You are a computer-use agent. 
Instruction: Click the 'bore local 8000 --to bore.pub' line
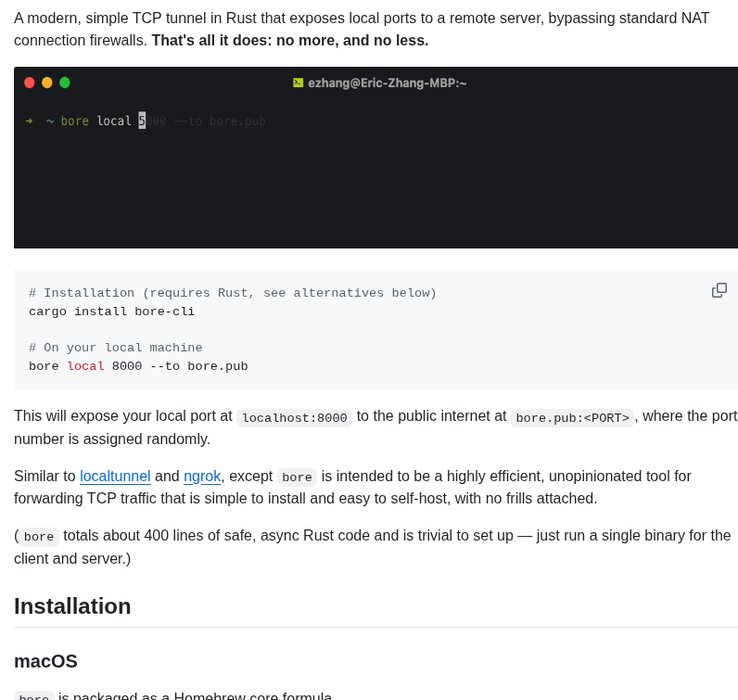138,366
